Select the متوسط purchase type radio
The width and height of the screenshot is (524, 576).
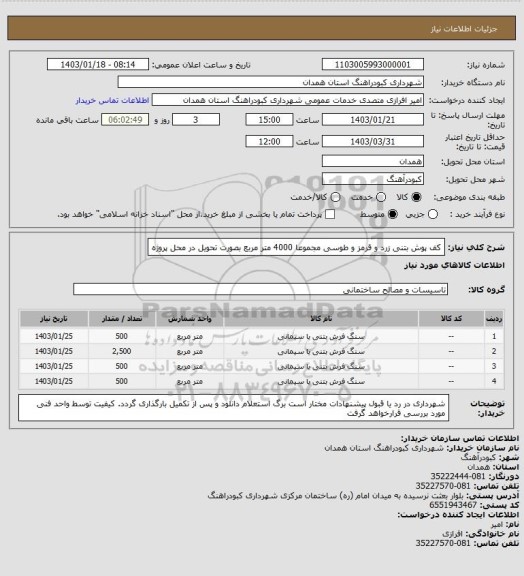(393, 214)
